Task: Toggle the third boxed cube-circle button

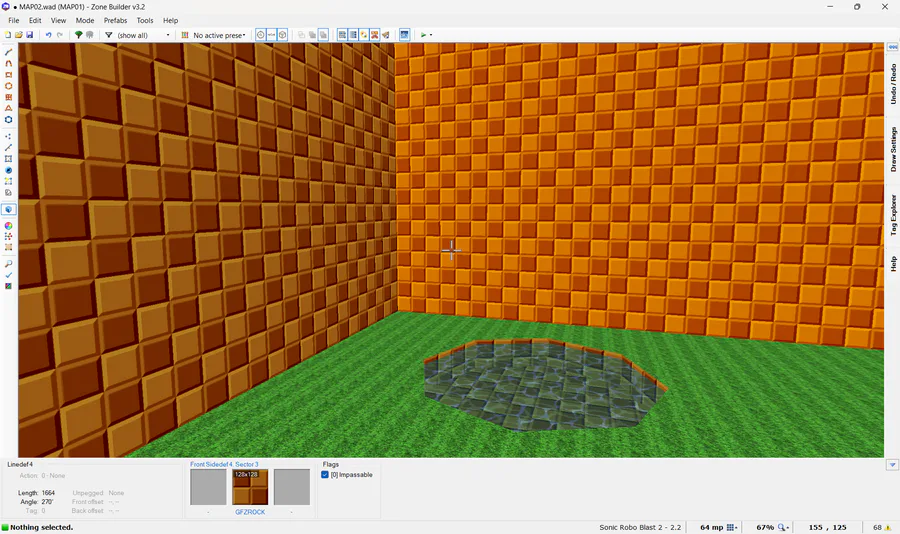Action: click(282, 35)
